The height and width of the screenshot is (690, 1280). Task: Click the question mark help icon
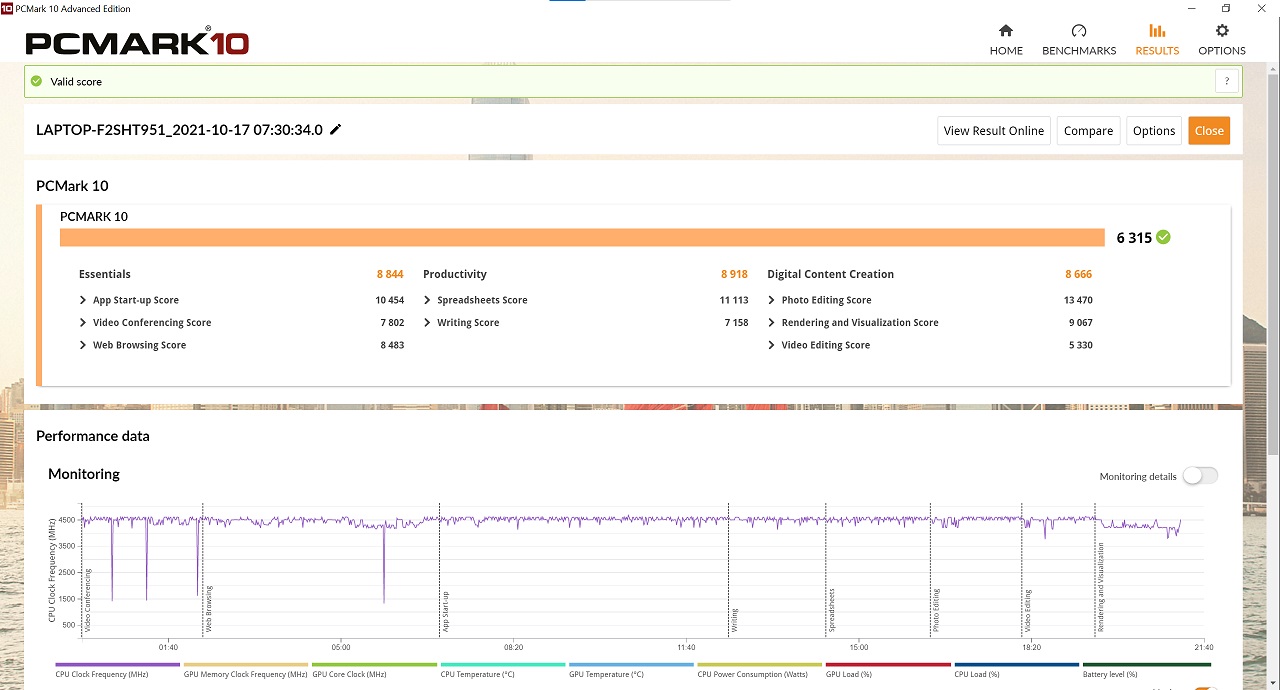(x=1227, y=82)
